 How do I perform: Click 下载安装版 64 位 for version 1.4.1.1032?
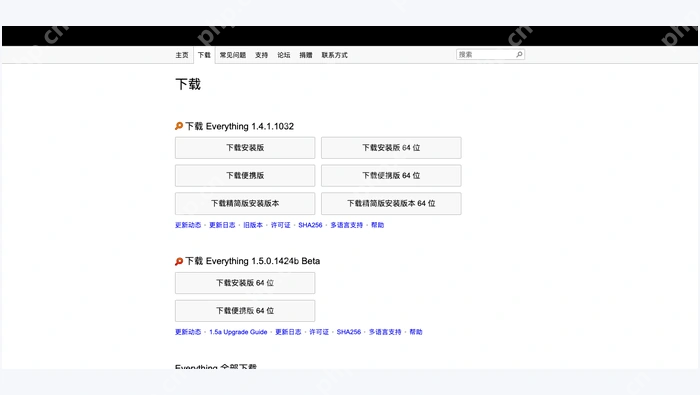click(391, 148)
